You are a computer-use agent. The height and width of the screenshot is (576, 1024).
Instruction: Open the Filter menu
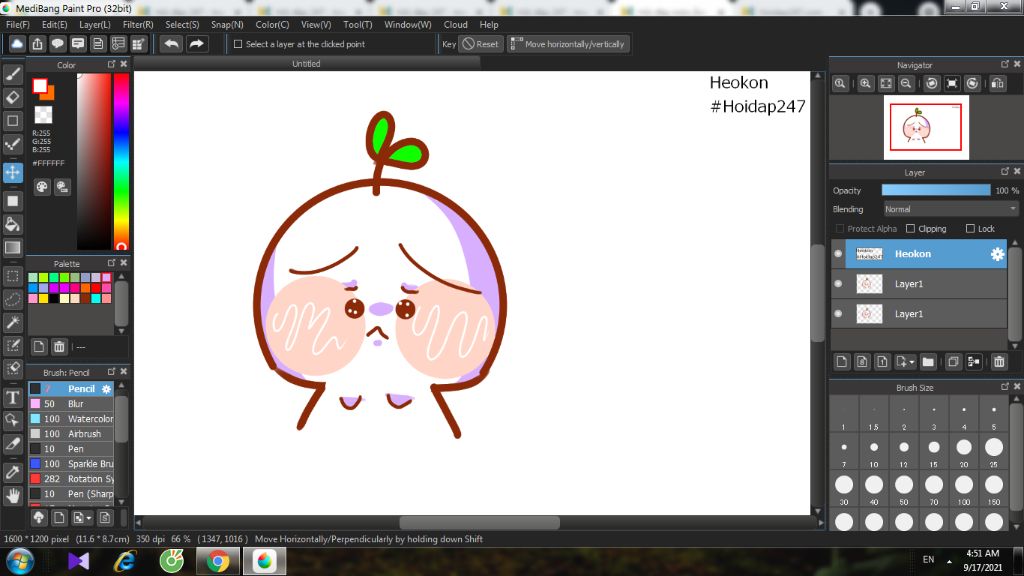(x=138, y=25)
